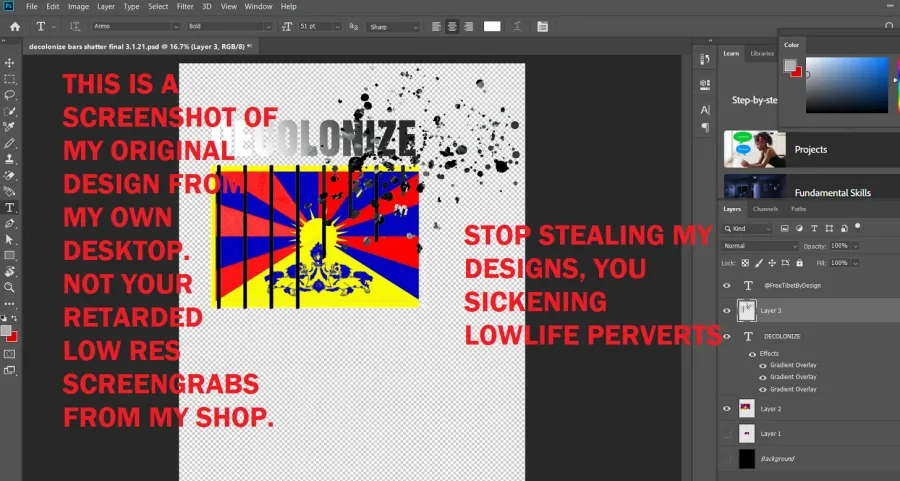
Task: Lock transparent pixels checkerboard icon
Action: (x=745, y=263)
